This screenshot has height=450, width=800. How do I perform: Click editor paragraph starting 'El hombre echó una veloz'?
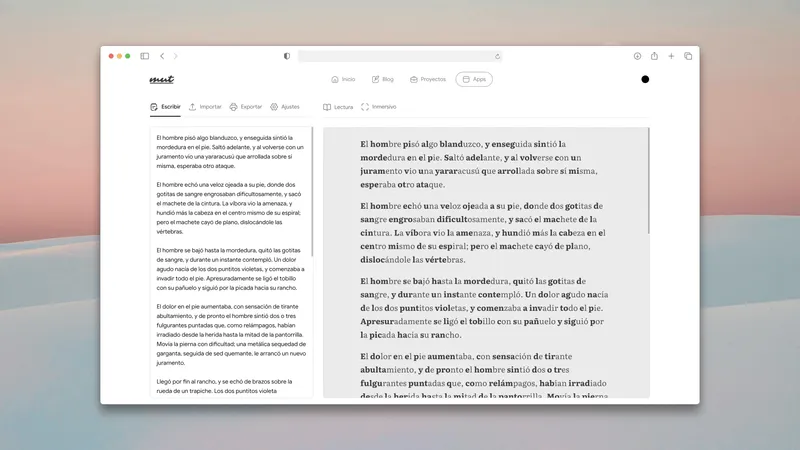click(230, 208)
